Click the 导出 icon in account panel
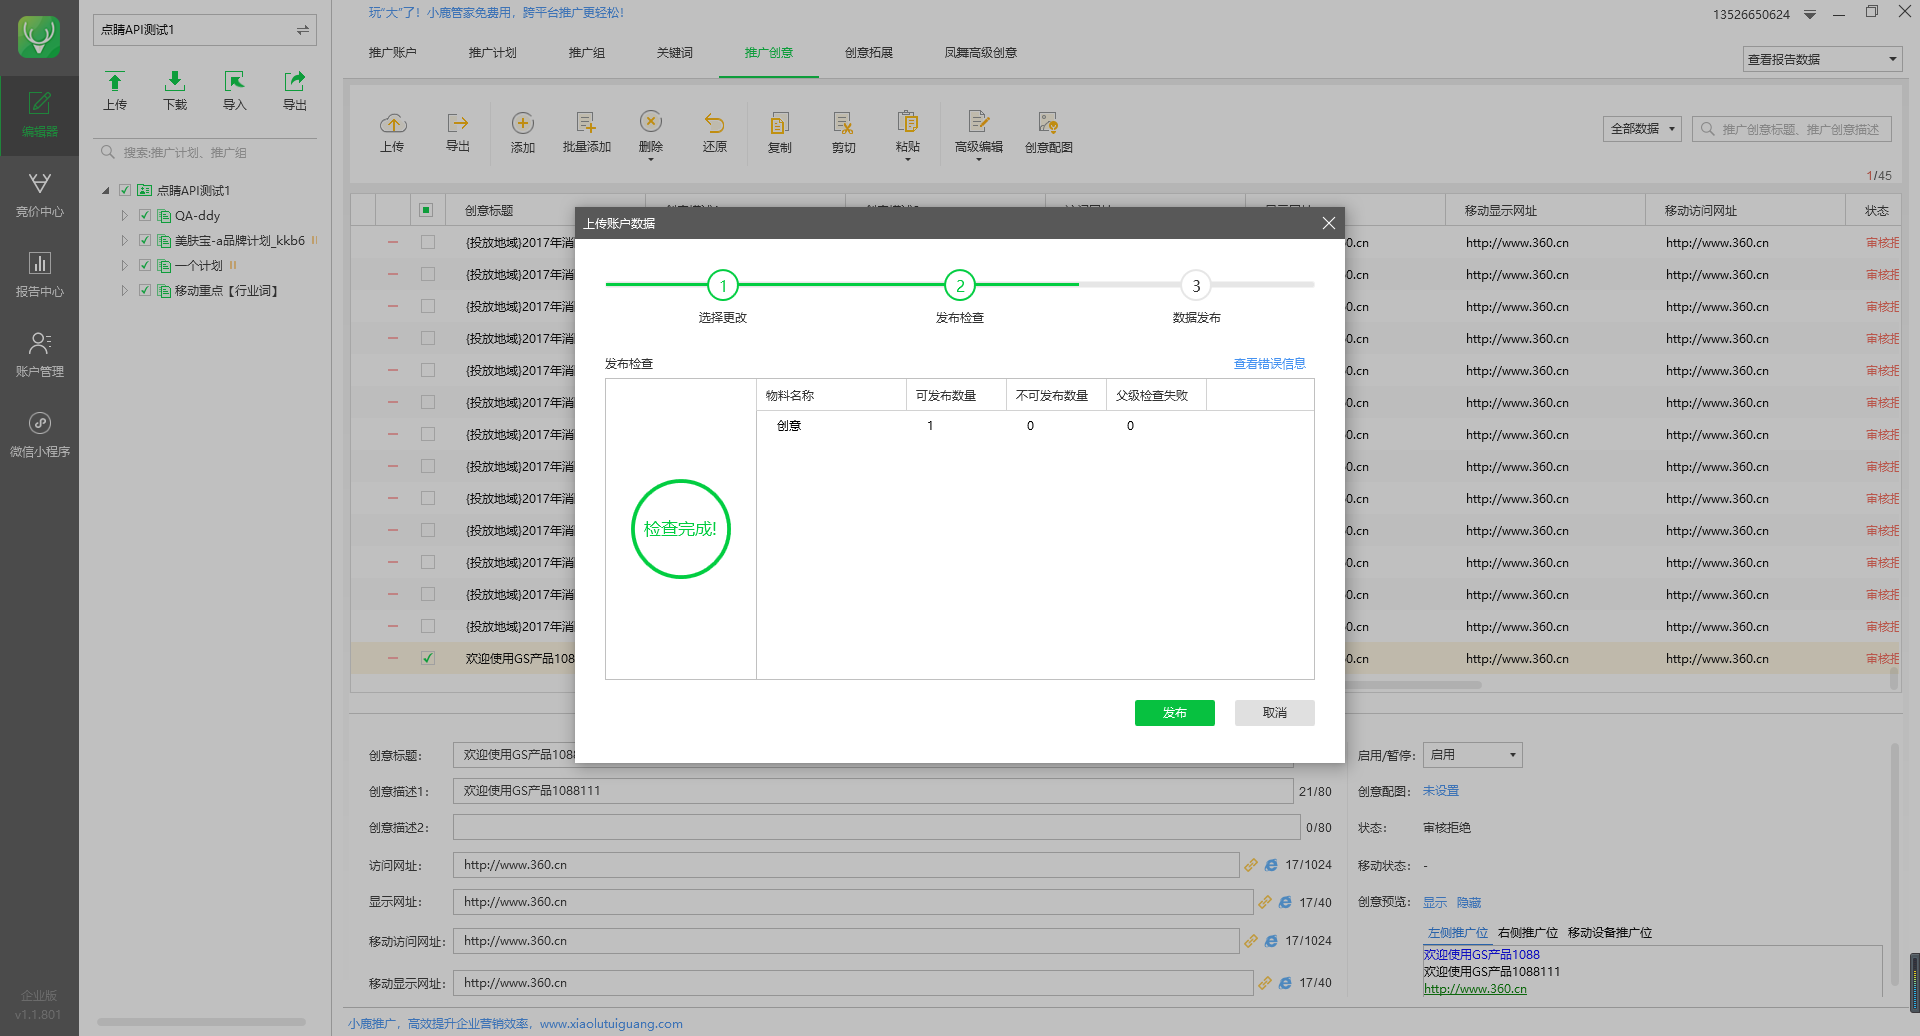 pos(294,90)
